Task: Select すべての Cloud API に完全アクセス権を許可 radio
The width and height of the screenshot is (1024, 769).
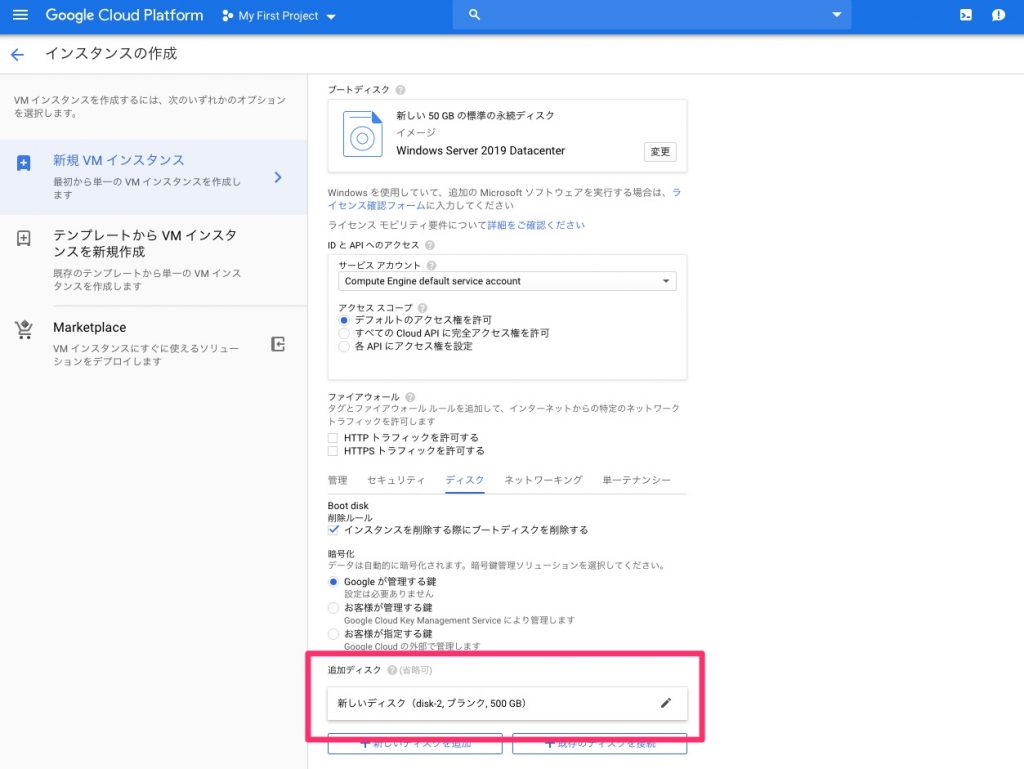Action: point(345,333)
